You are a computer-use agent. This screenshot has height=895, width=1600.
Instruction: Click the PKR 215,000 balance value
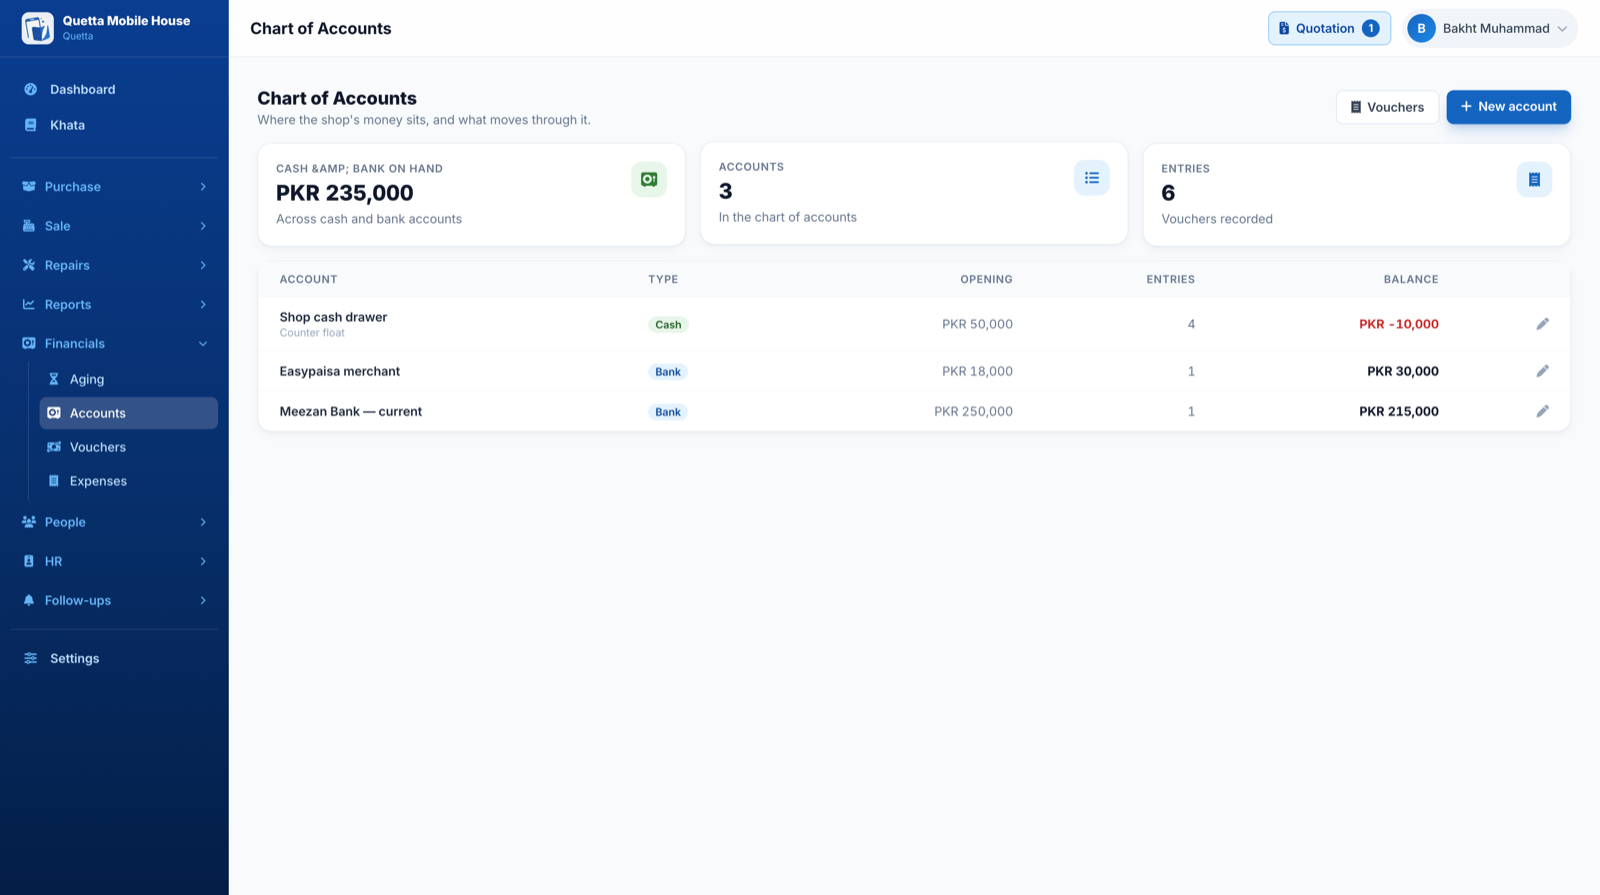[1398, 411]
